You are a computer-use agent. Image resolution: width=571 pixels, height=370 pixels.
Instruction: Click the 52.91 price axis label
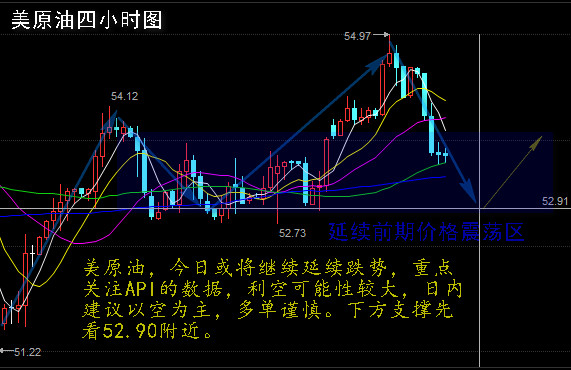[x=555, y=201]
